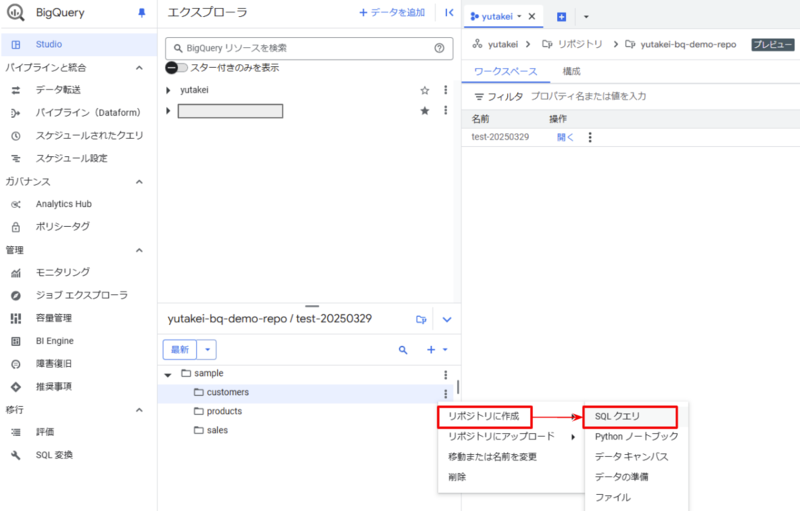The image size is (800, 511).
Task: Click the search help question-mark icon
Action: pos(439,48)
